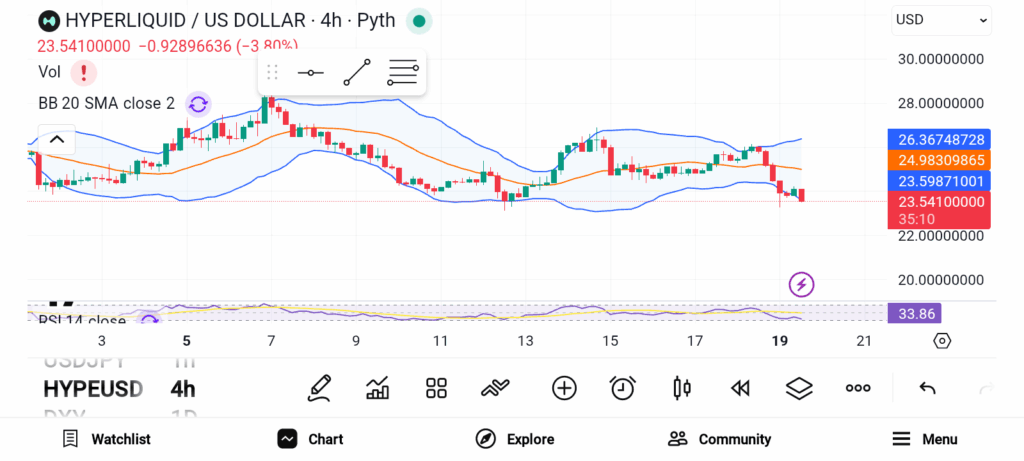The height and width of the screenshot is (461, 1024).
Task: Select the trend line tool in floating toolbar
Action: click(x=357, y=72)
